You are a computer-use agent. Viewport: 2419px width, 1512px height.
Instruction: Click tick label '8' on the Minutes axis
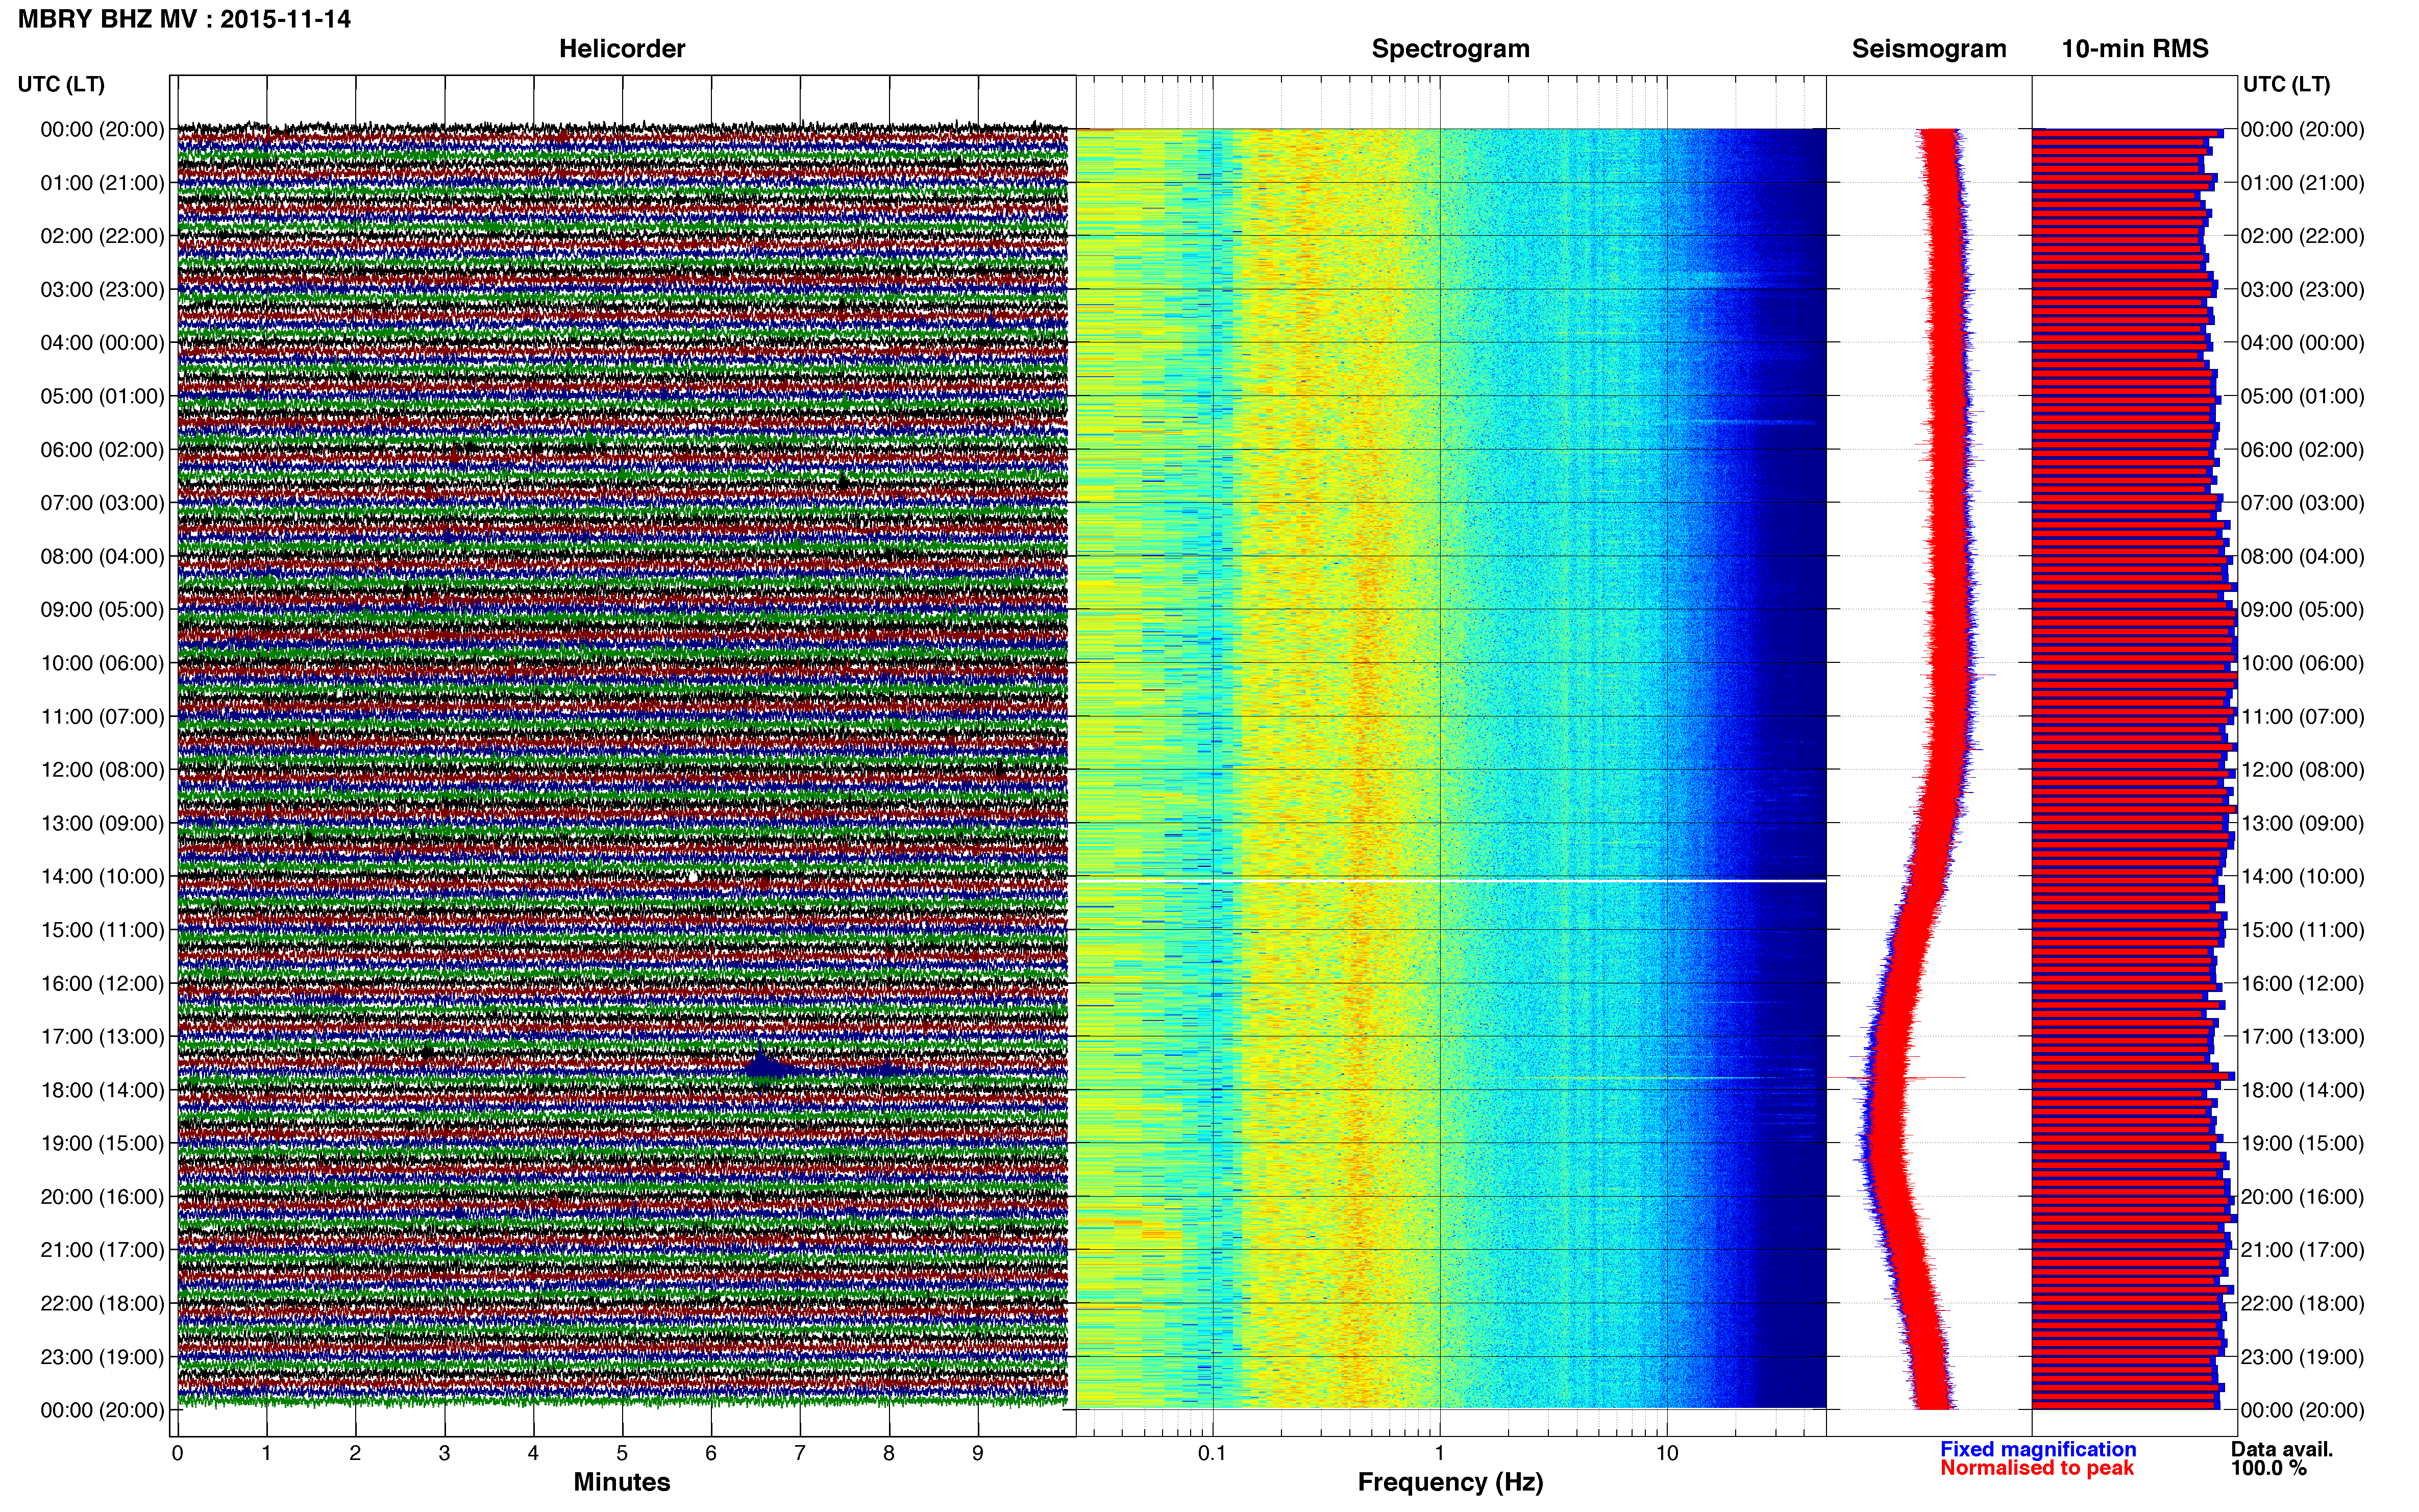tap(889, 1454)
